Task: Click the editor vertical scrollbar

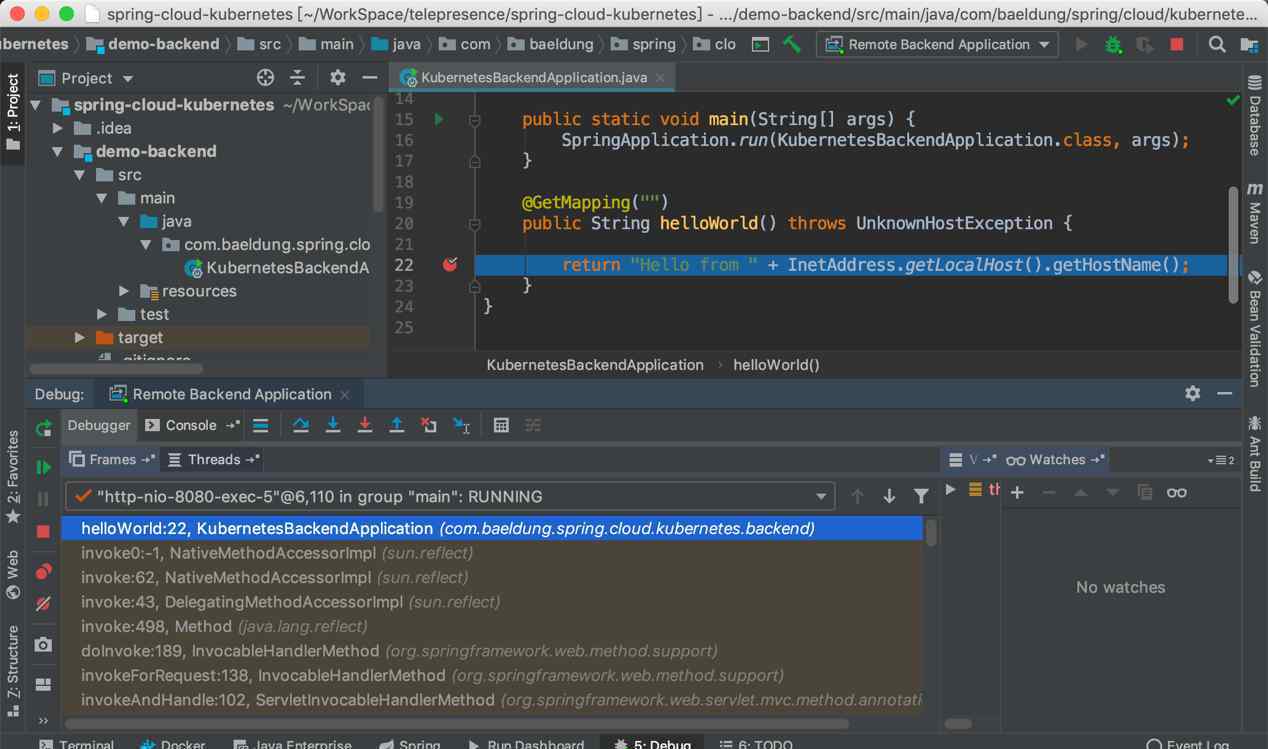Action: click(1233, 245)
